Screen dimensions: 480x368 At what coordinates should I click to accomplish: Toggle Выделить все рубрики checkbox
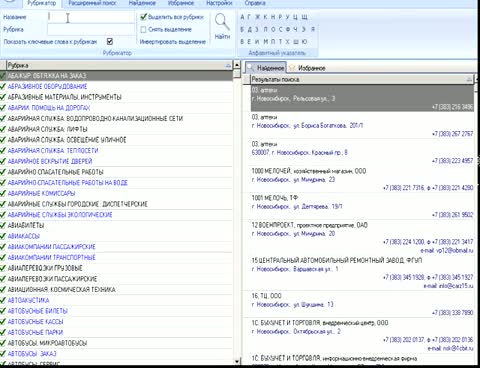pos(143,17)
